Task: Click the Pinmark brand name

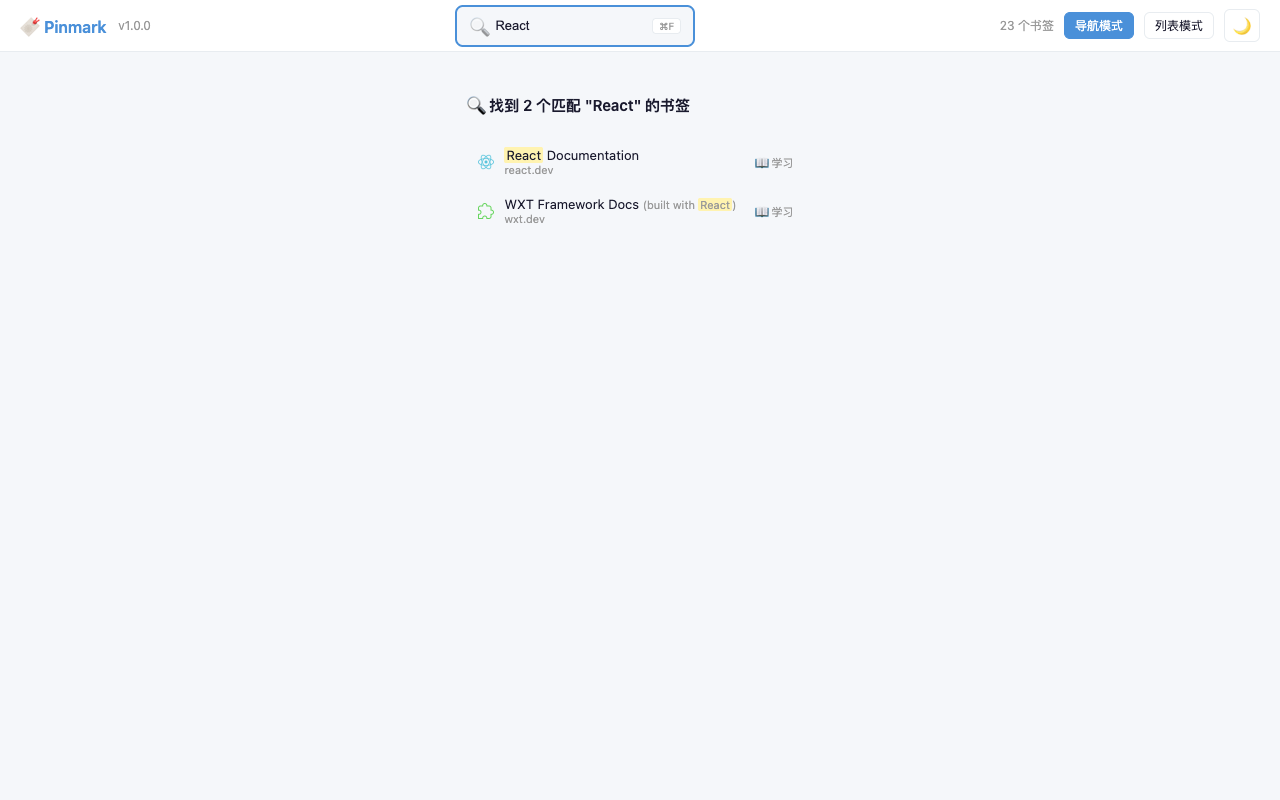Action: [75, 27]
